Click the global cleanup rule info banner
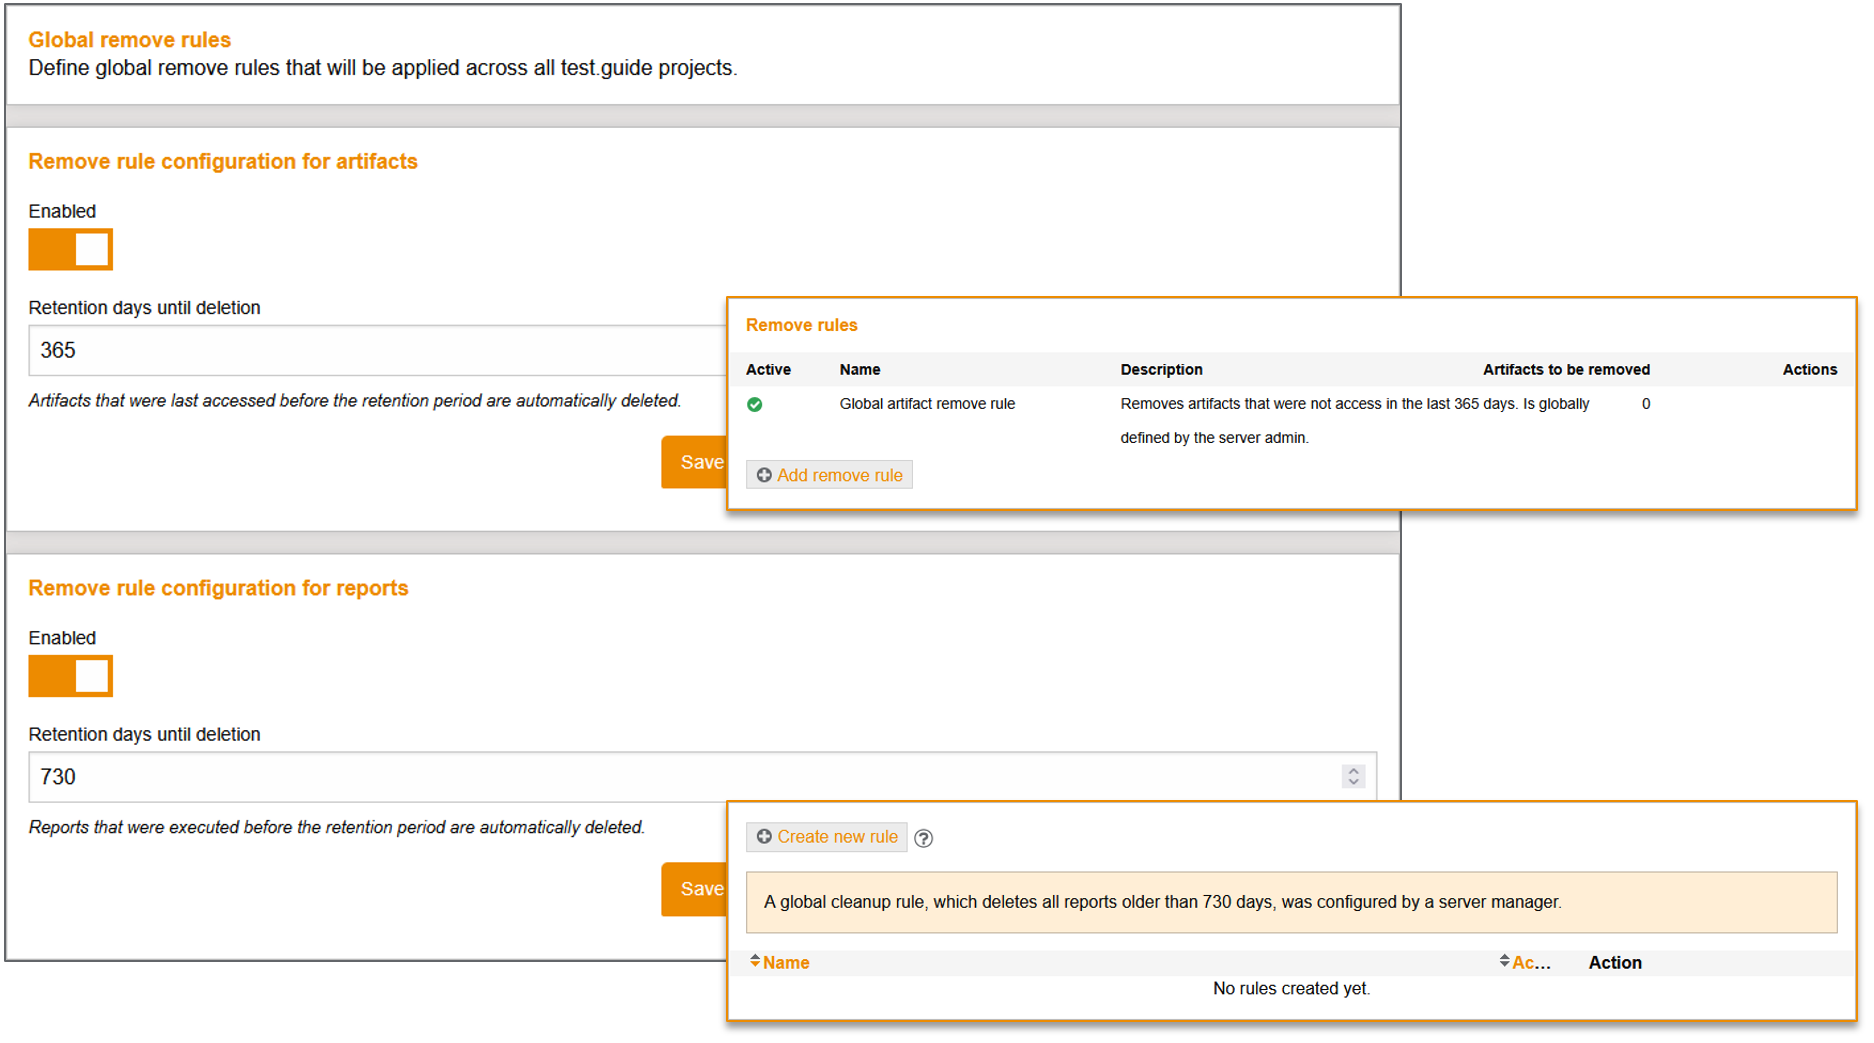The width and height of the screenshot is (1874, 1043). (x=1291, y=903)
